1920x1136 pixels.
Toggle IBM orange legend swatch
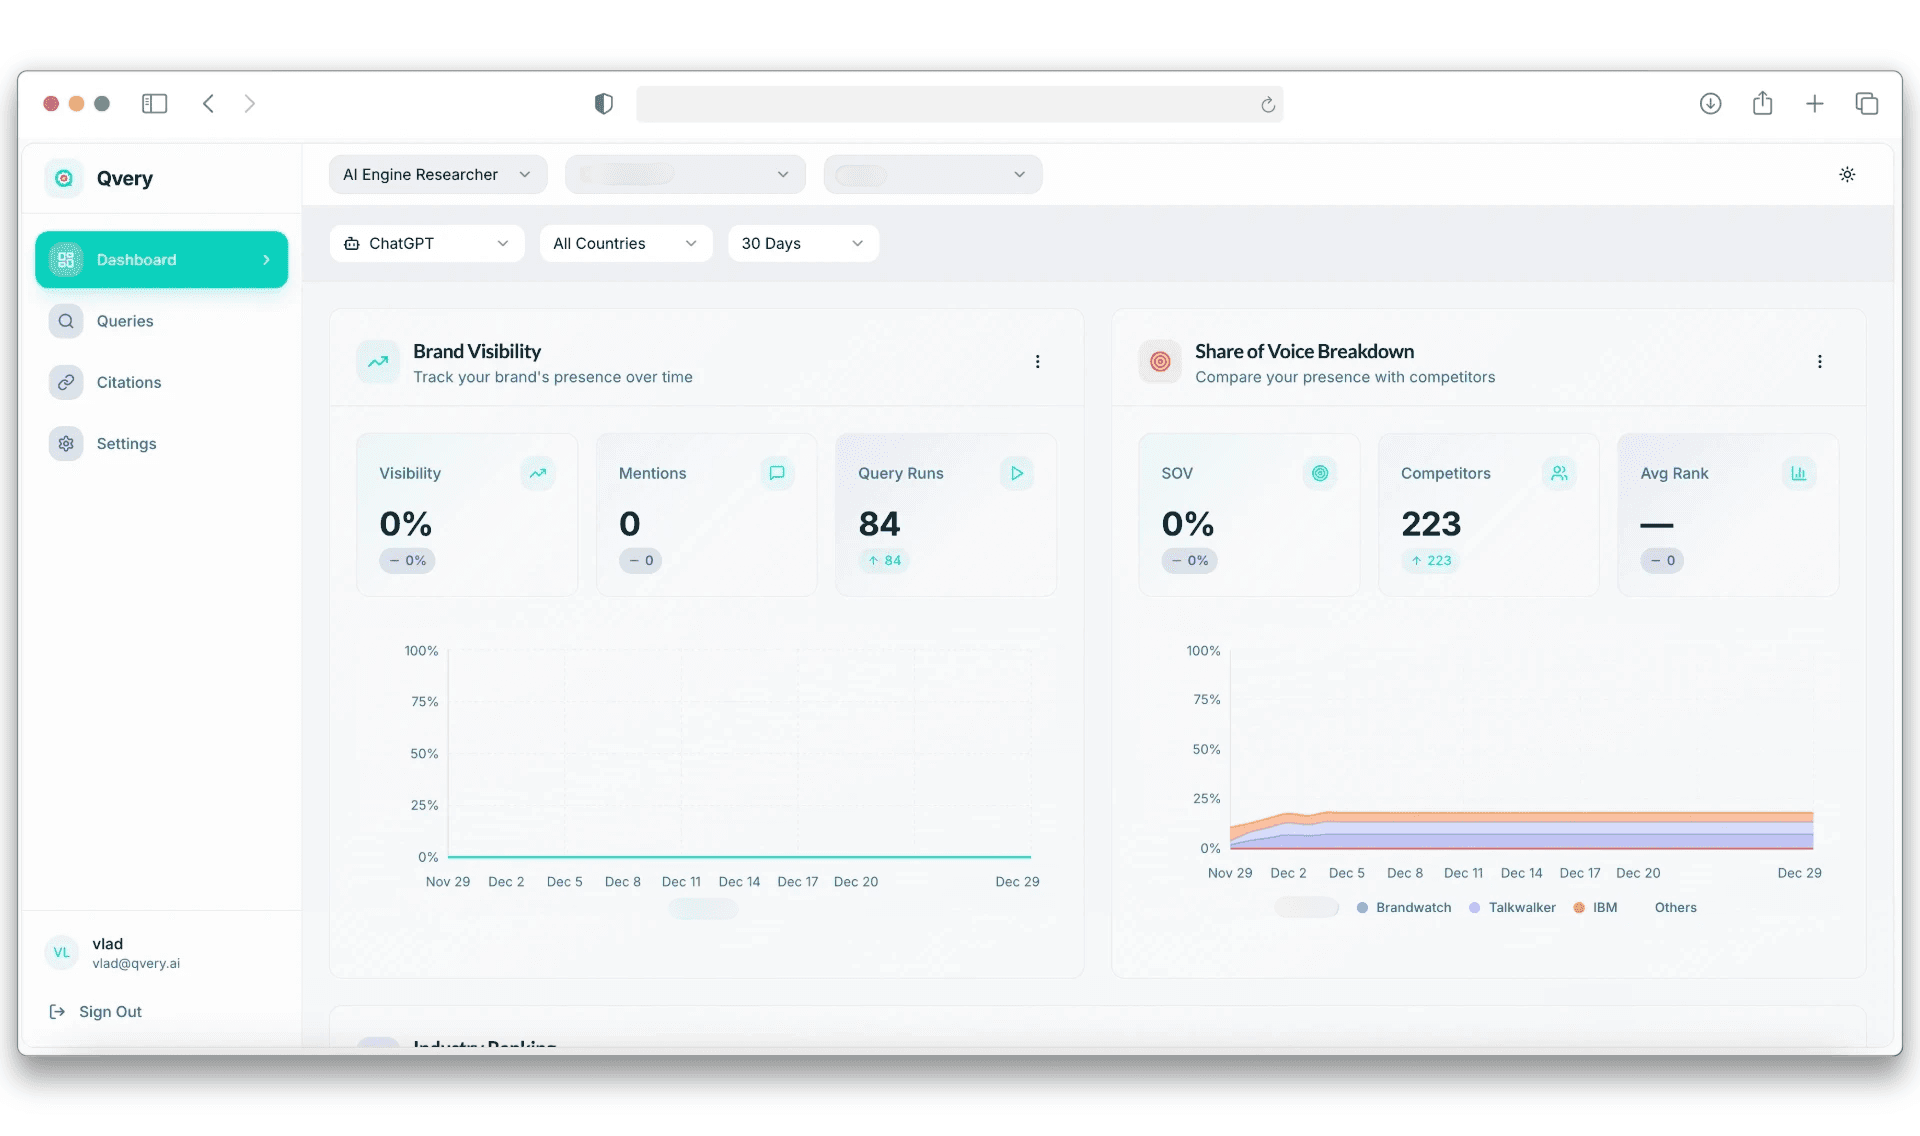tap(1579, 908)
